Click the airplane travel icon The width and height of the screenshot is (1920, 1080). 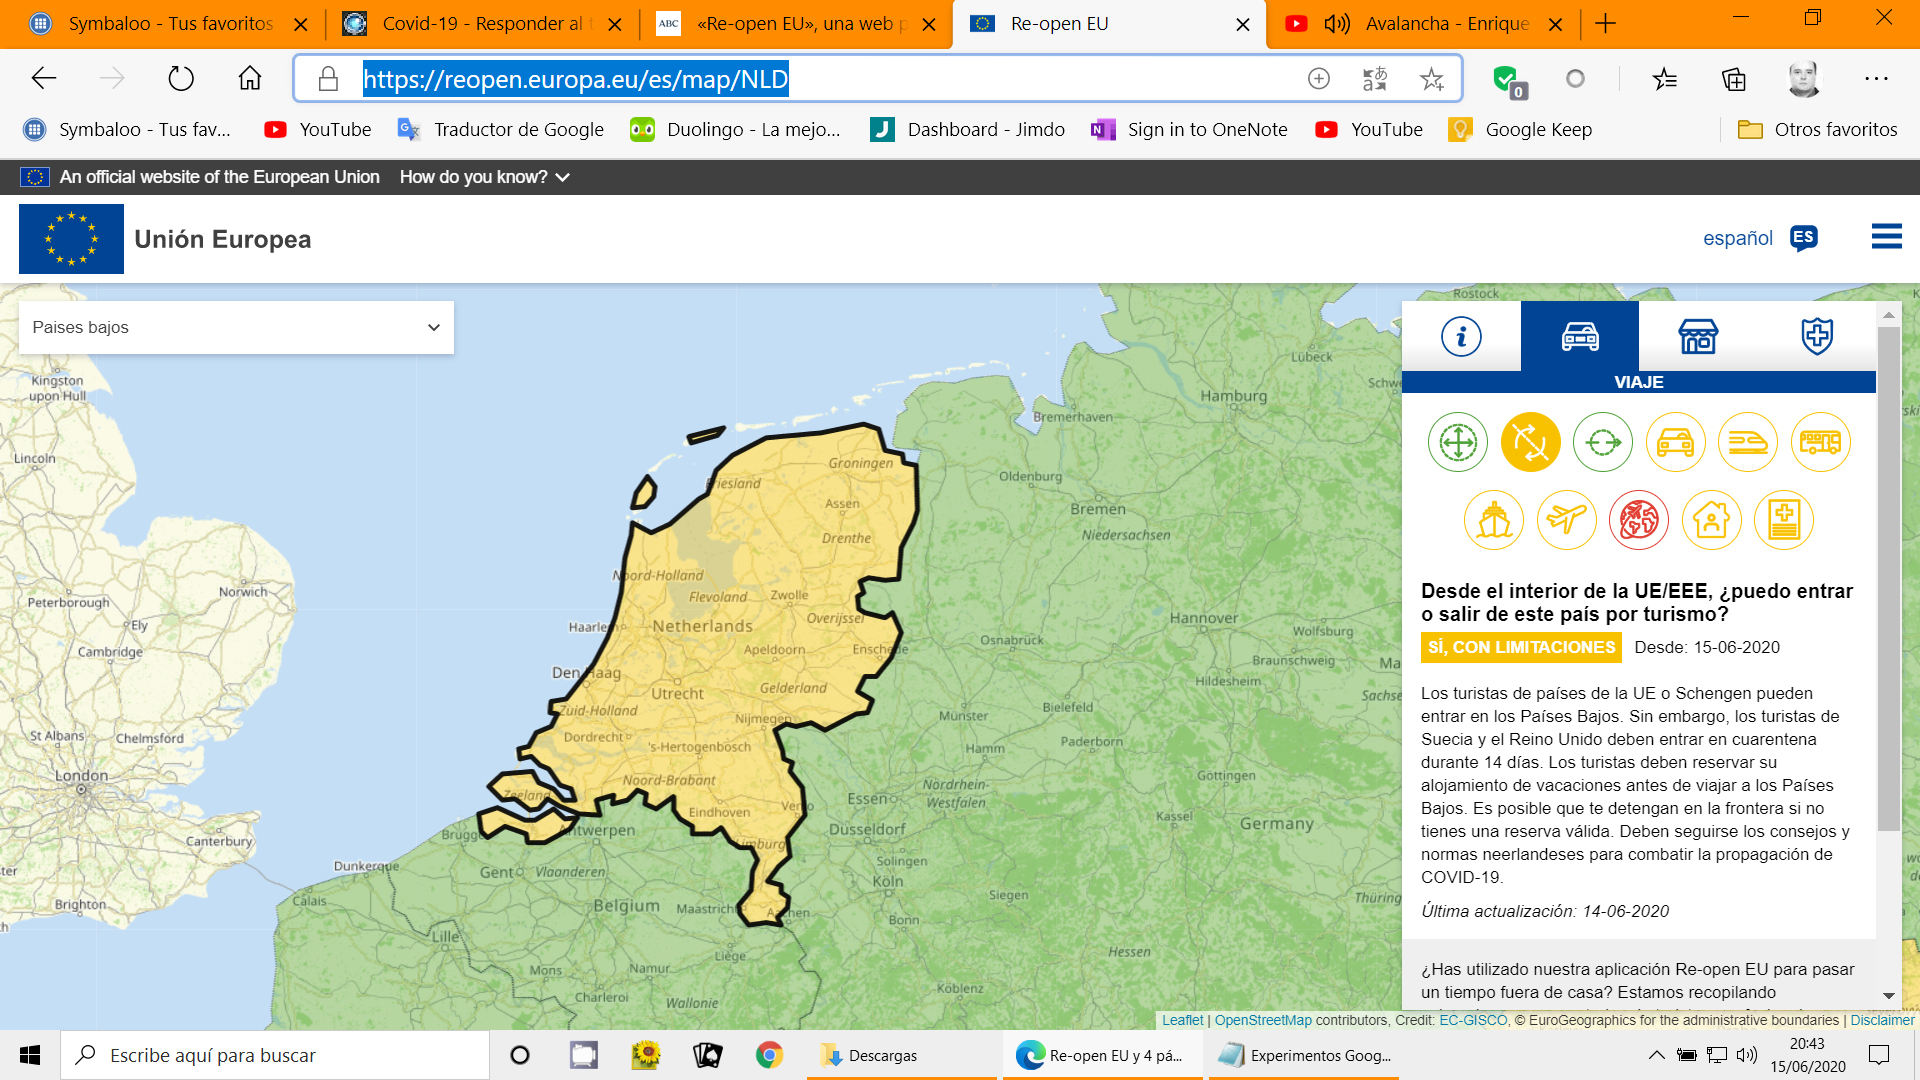pos(1566,520)
